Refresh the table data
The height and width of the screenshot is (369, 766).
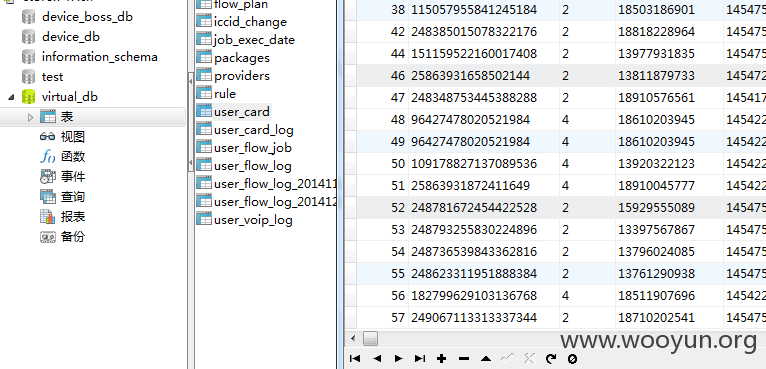click(551, 359)
